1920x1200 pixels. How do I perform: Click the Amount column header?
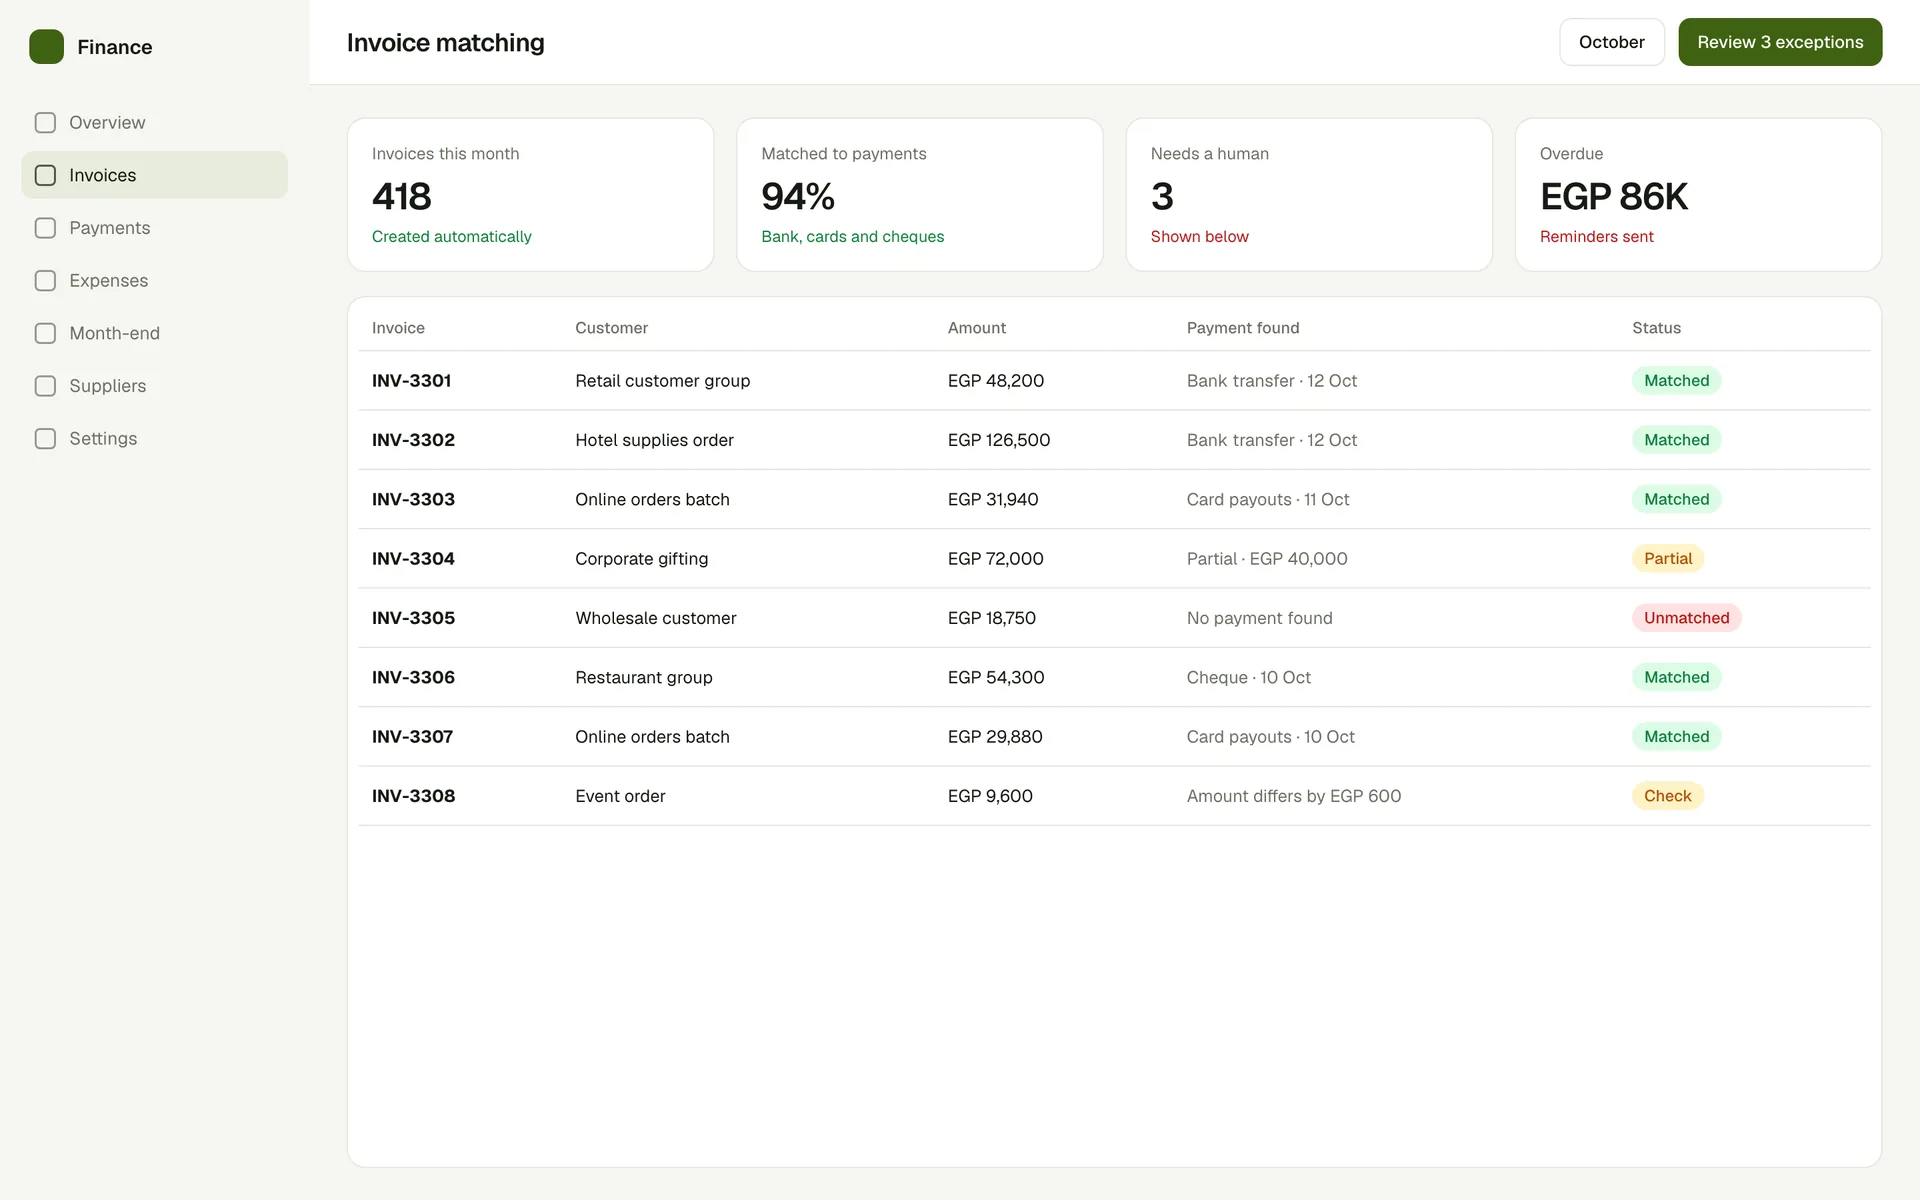pos(976,328)
